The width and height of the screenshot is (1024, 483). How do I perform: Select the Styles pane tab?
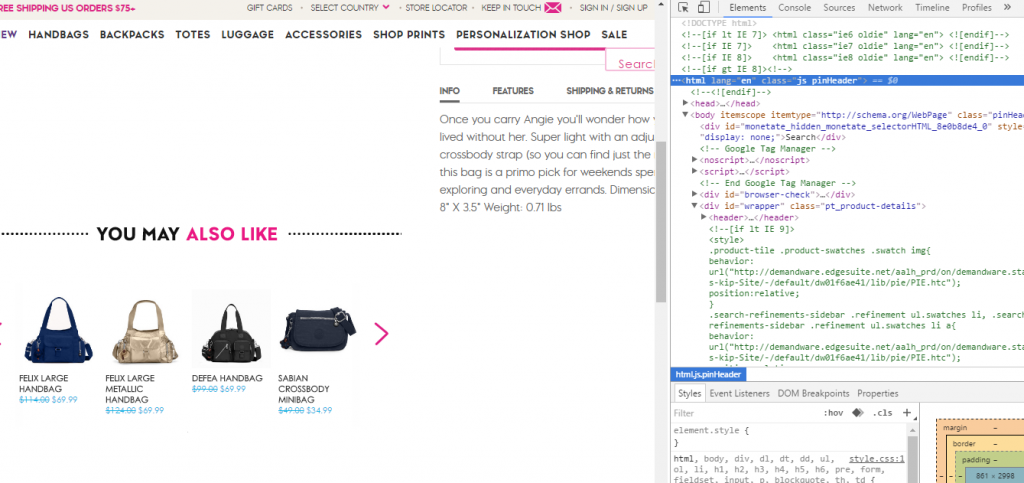pyautogui.click(x=689, y=394)
